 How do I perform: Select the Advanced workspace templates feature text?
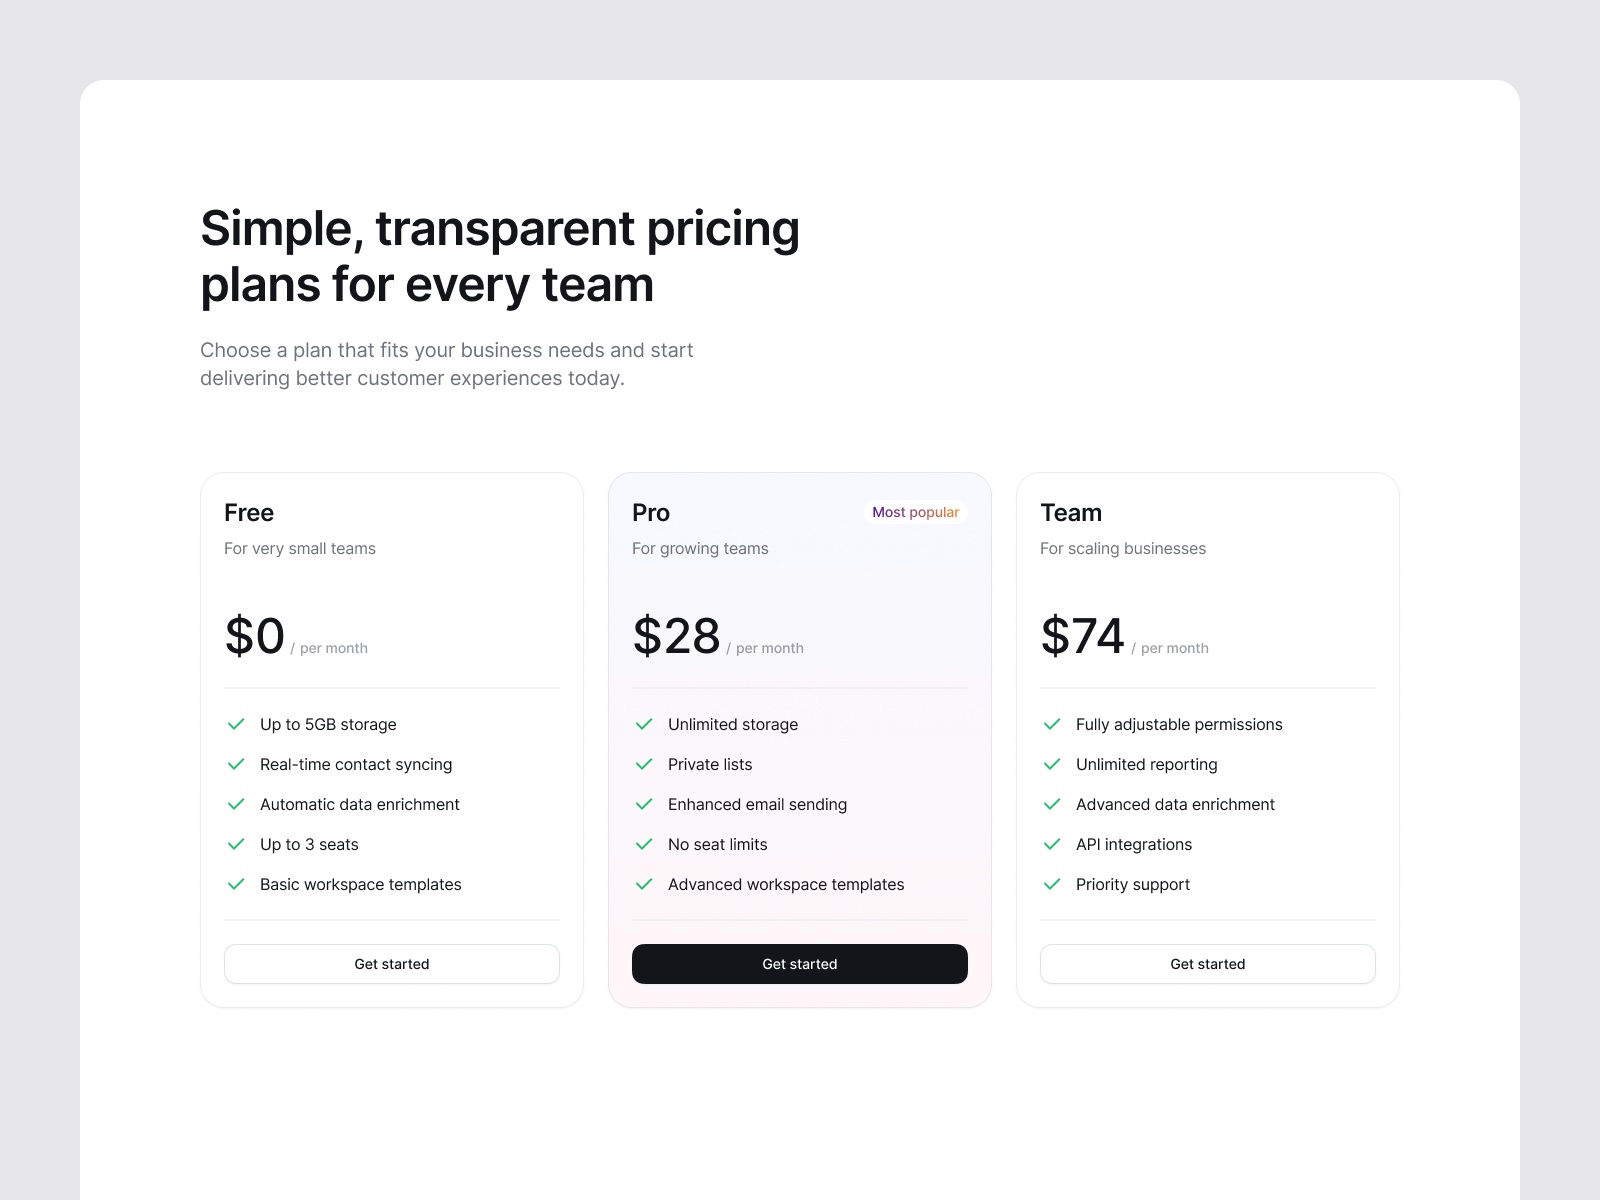point(786,884)
